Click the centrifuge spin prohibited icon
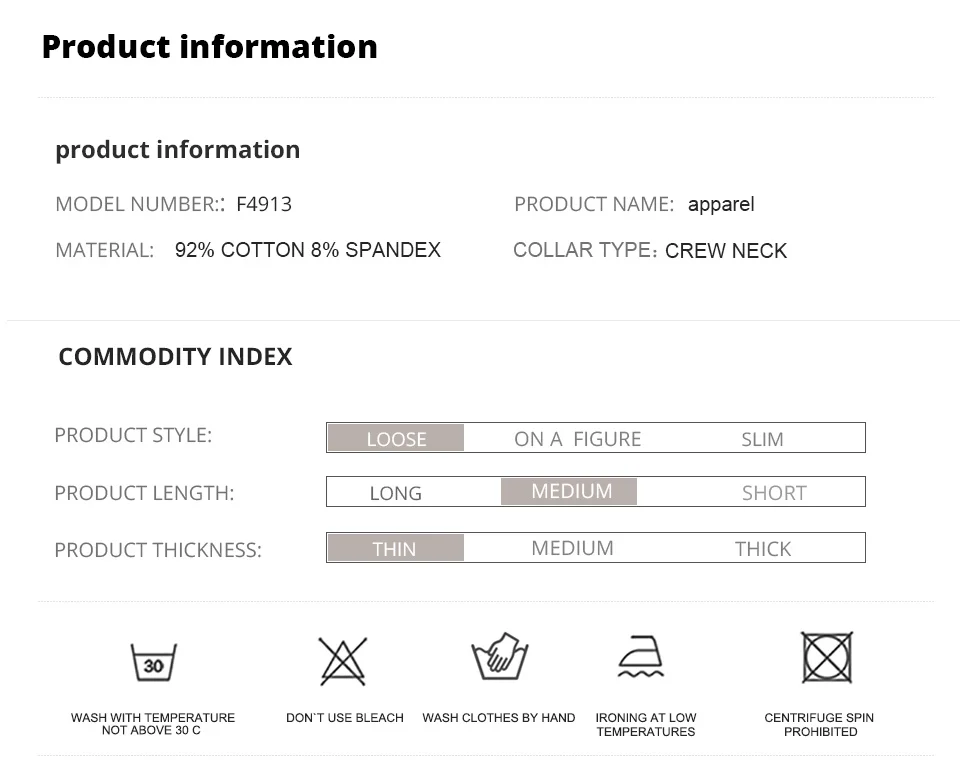The width and height of the screenshot is (960, 780). (x=827, y=658)
